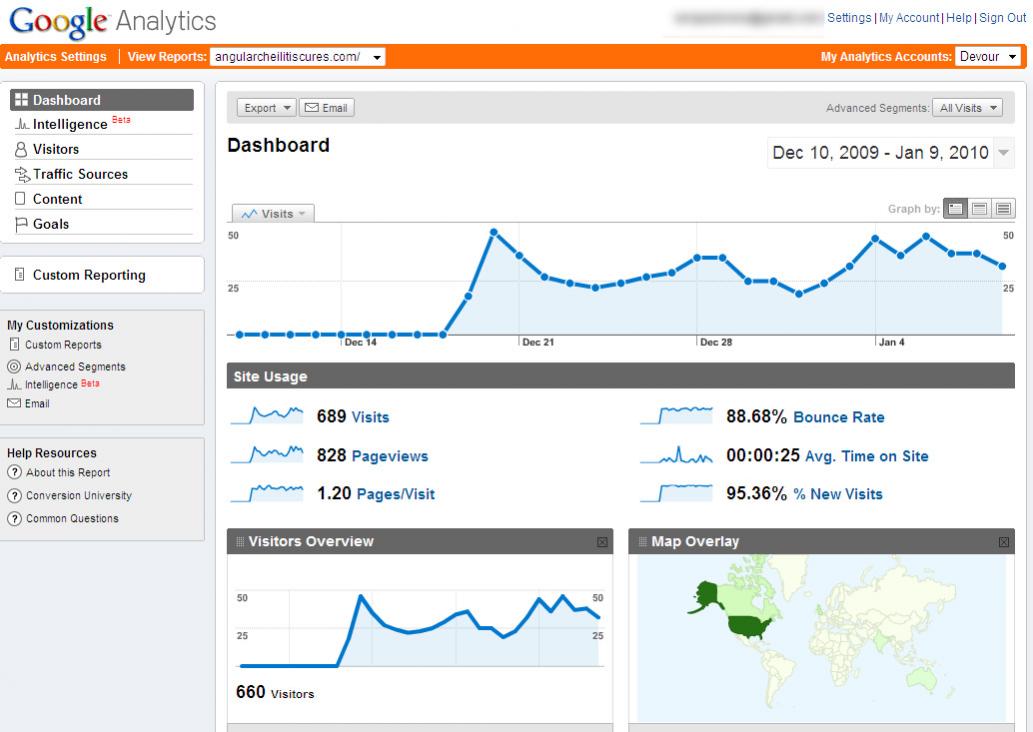This screenshot has height=732, width=1033.
Task: Open the Settings link at top right
Action: 849,18
